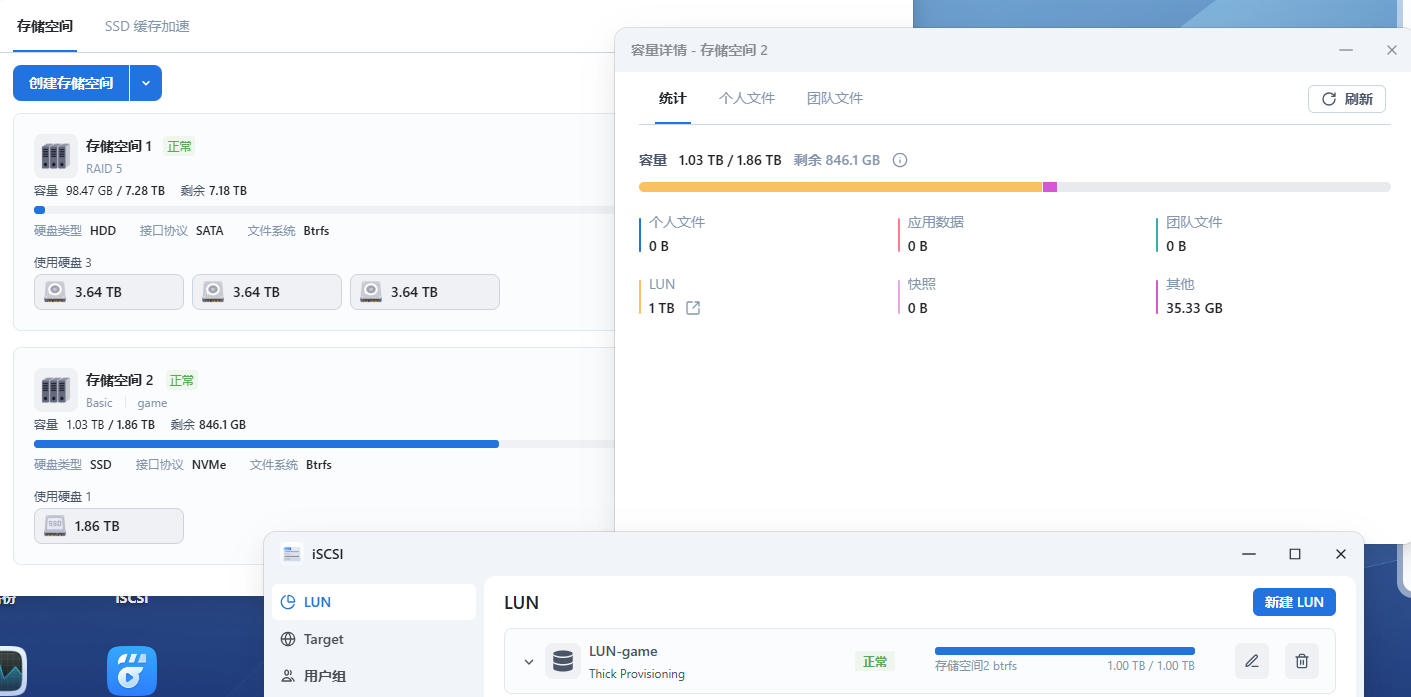Click Thick Provisioning label

coord(637,674)
